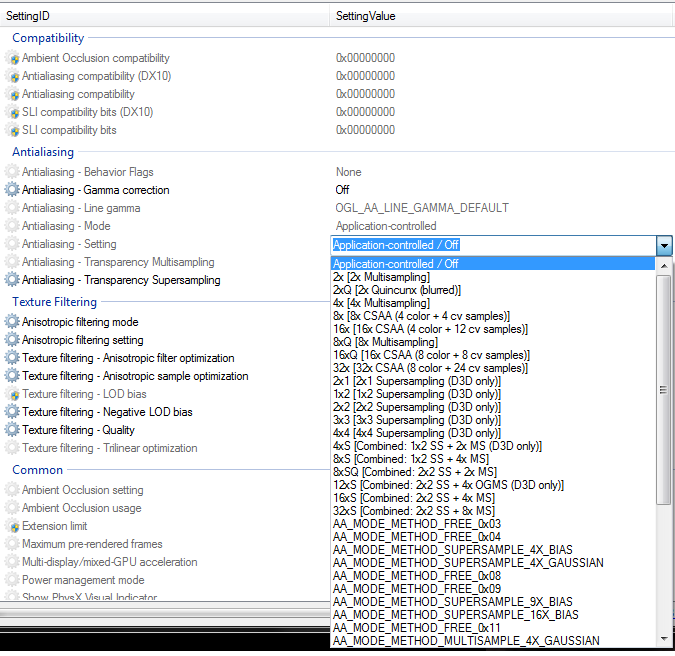The image size is (675, 656).
Task: Choose AA_MODE_METHOD_MULTISAMPLE_4X_GAUSSIAN option
Action: [493, 641]
